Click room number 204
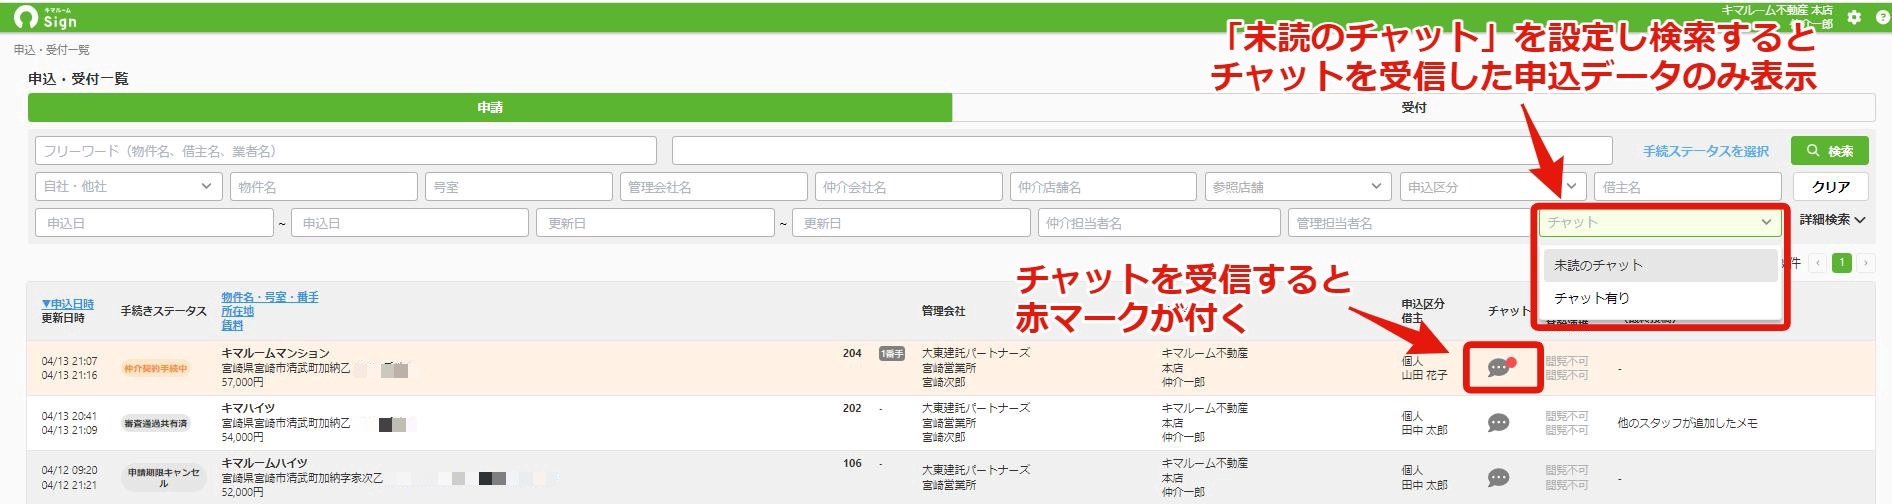This screenshot has height=504, width=1892. 852,353
